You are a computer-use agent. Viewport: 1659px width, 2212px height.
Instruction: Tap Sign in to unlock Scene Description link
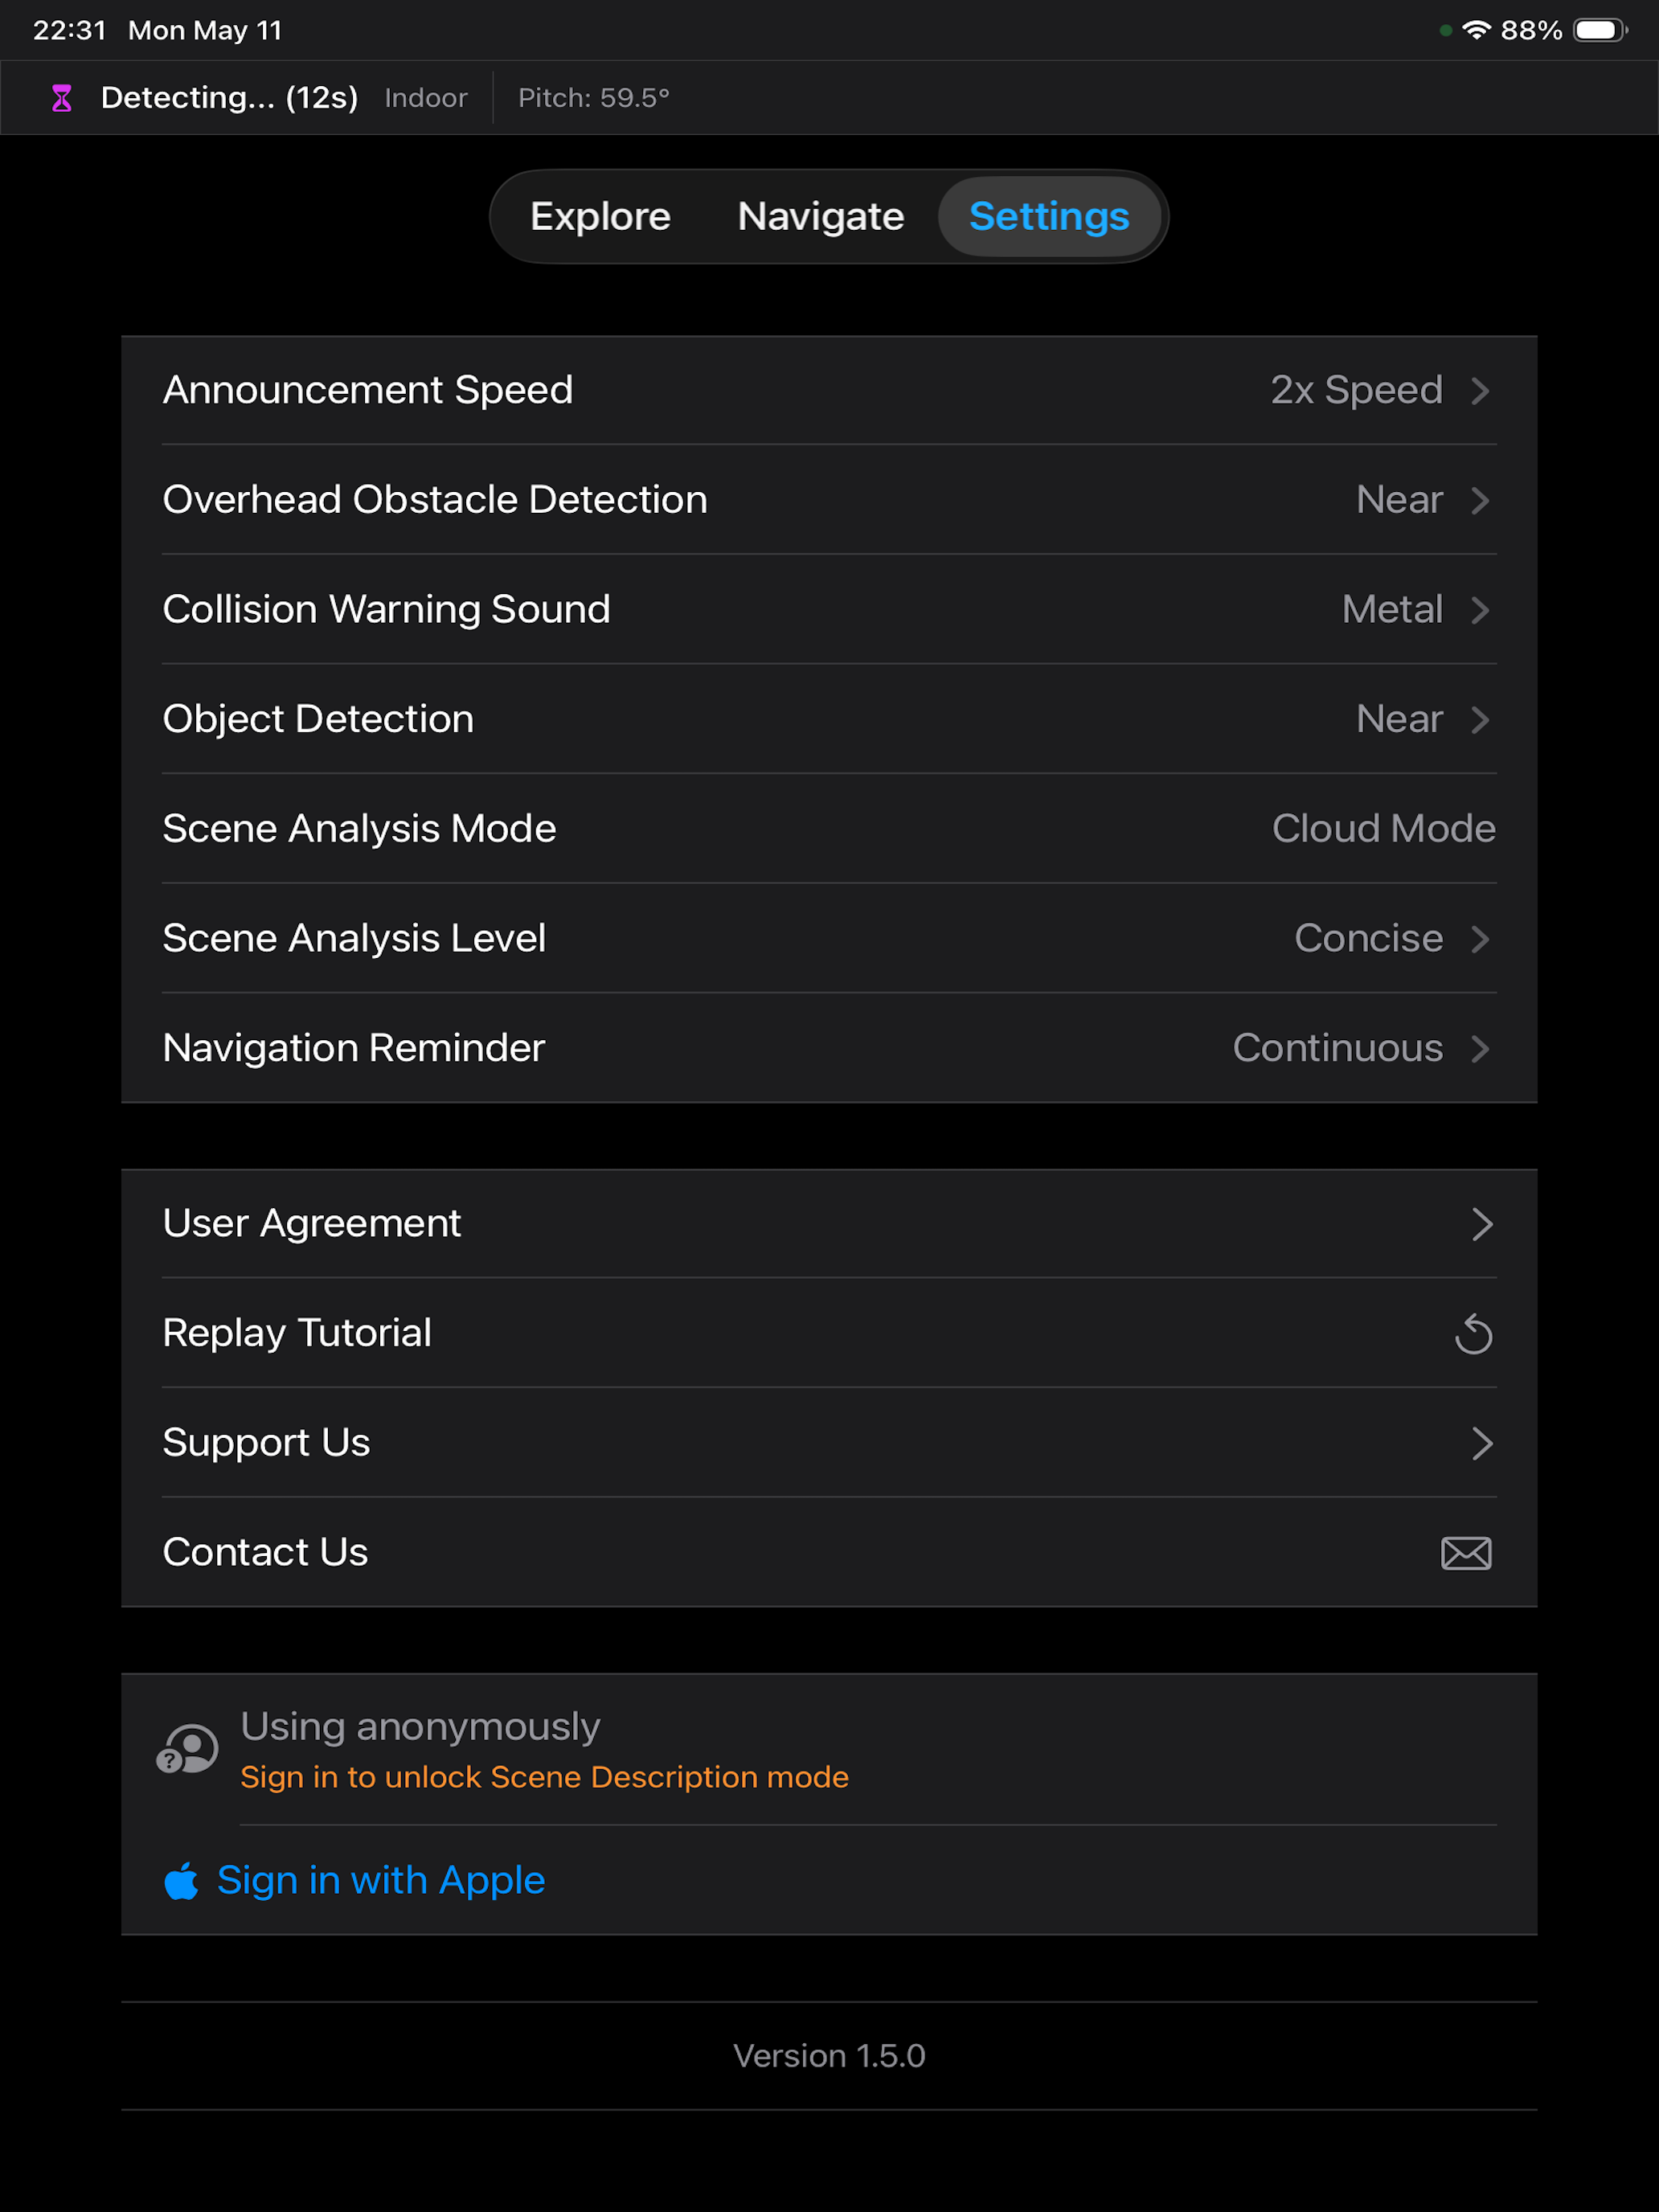coord(544,1777)
